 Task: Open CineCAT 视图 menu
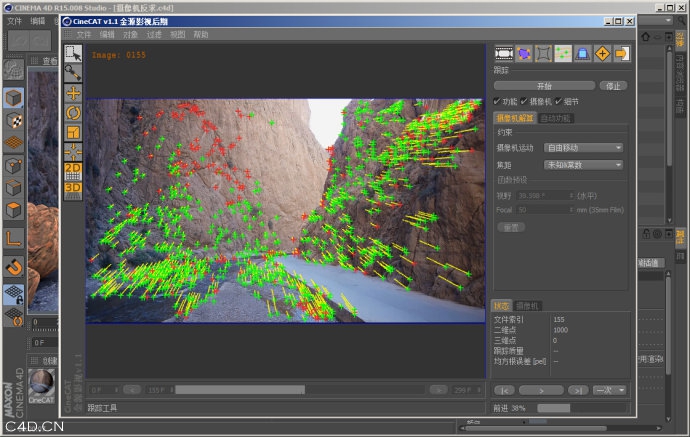pos(177,35)
